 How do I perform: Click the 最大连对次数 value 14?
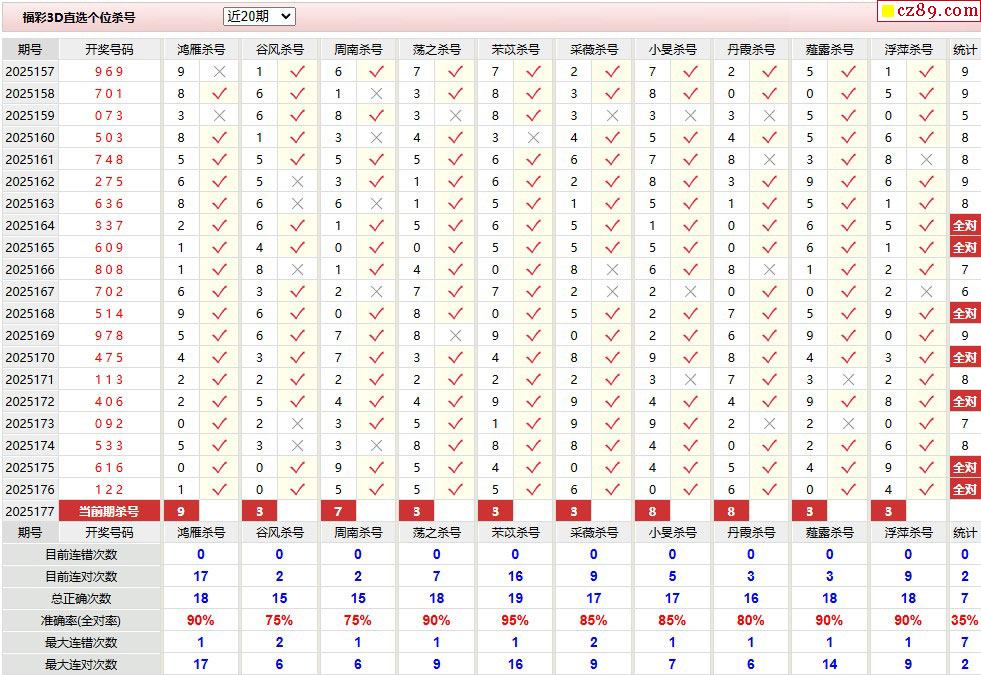coord(830,664)
